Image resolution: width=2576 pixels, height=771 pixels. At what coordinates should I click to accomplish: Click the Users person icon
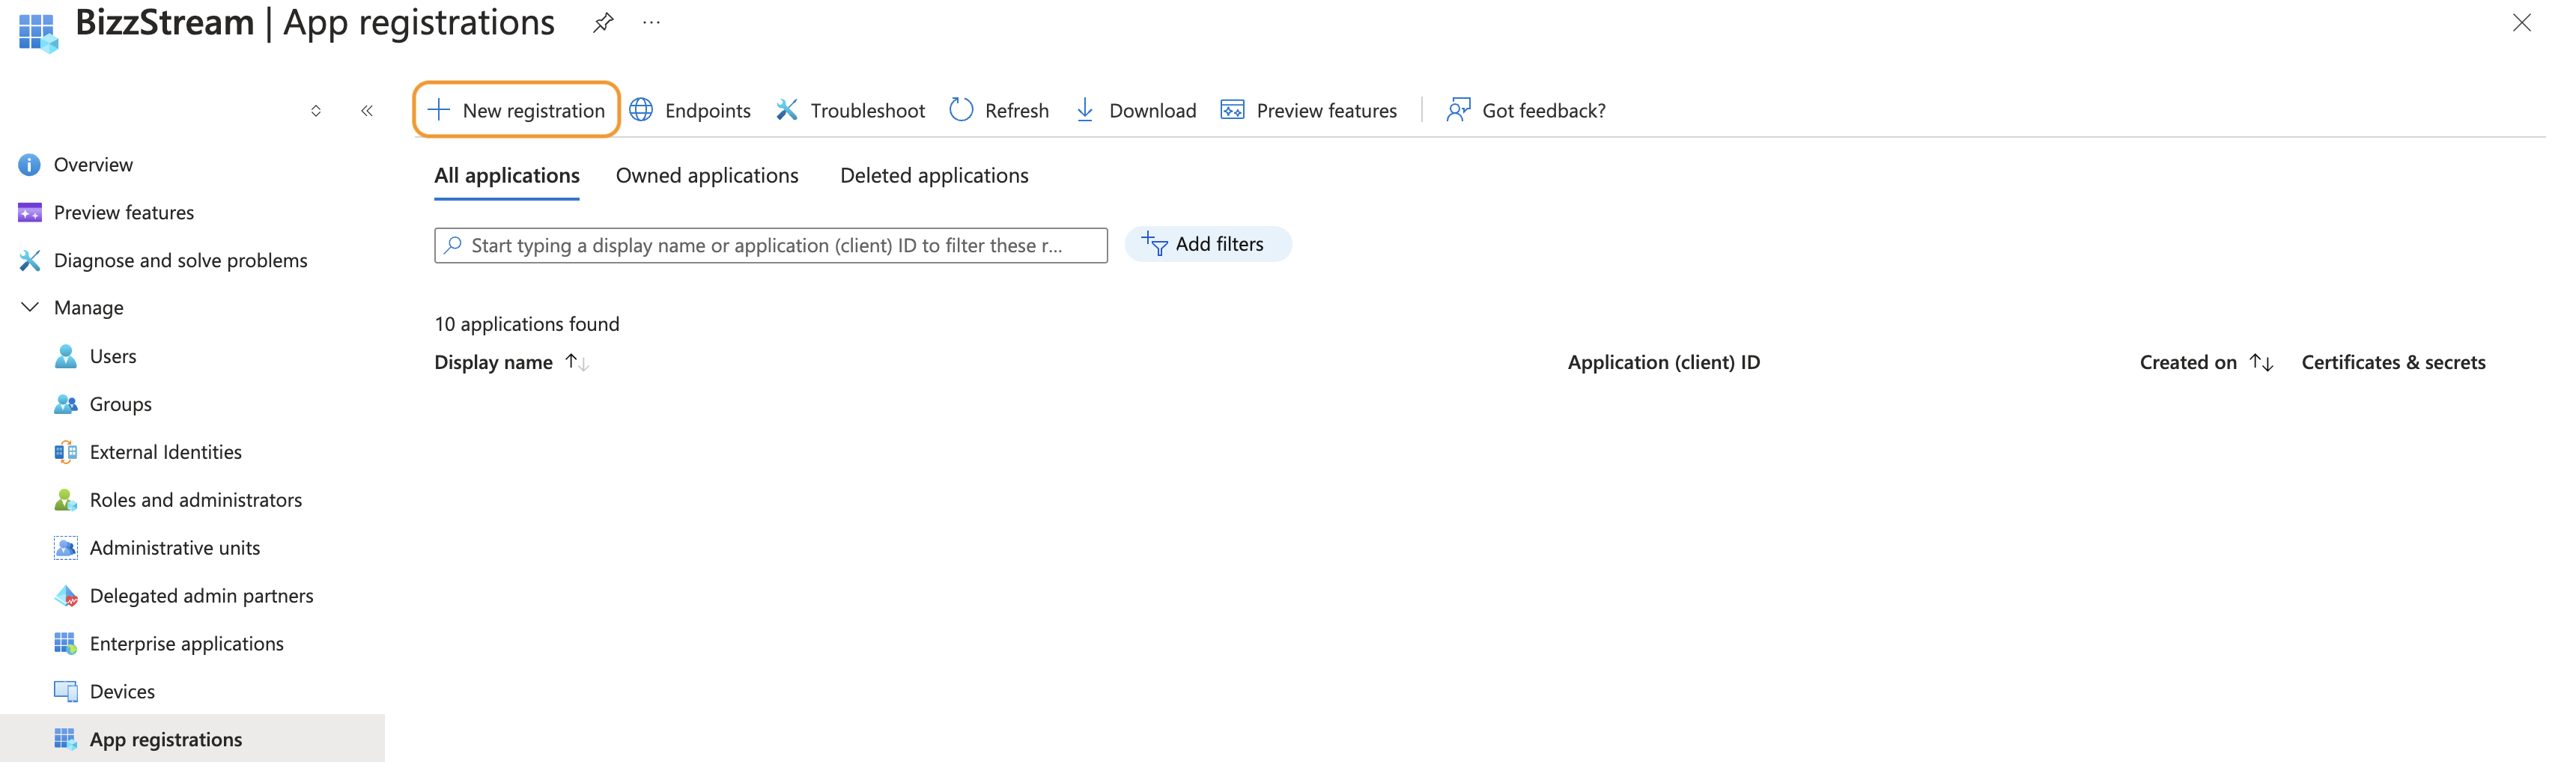pyautogui.click(x=65, y=357)
